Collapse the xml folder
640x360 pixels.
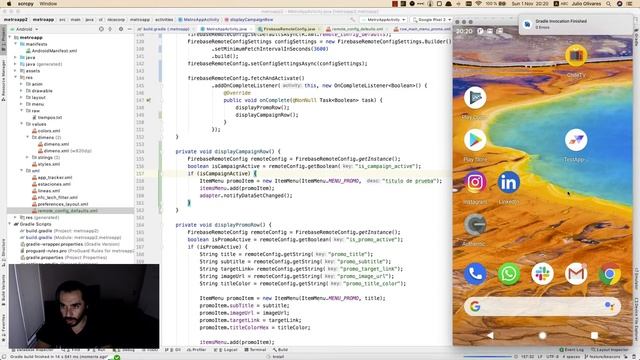(22, 171)
